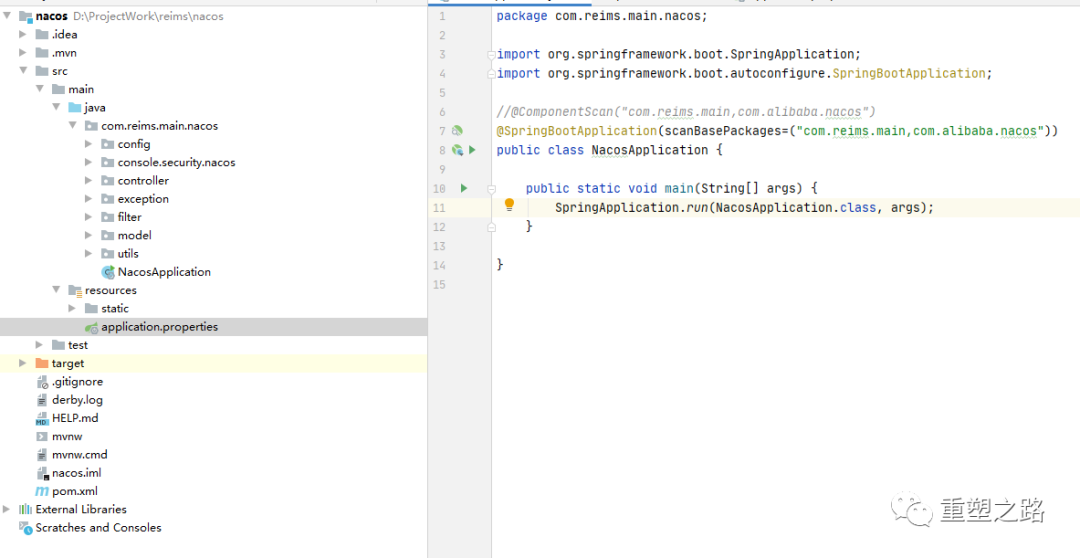Expand the target folder arrow
The height and width of the screenshot is (558, 1080).
[23, 363]
